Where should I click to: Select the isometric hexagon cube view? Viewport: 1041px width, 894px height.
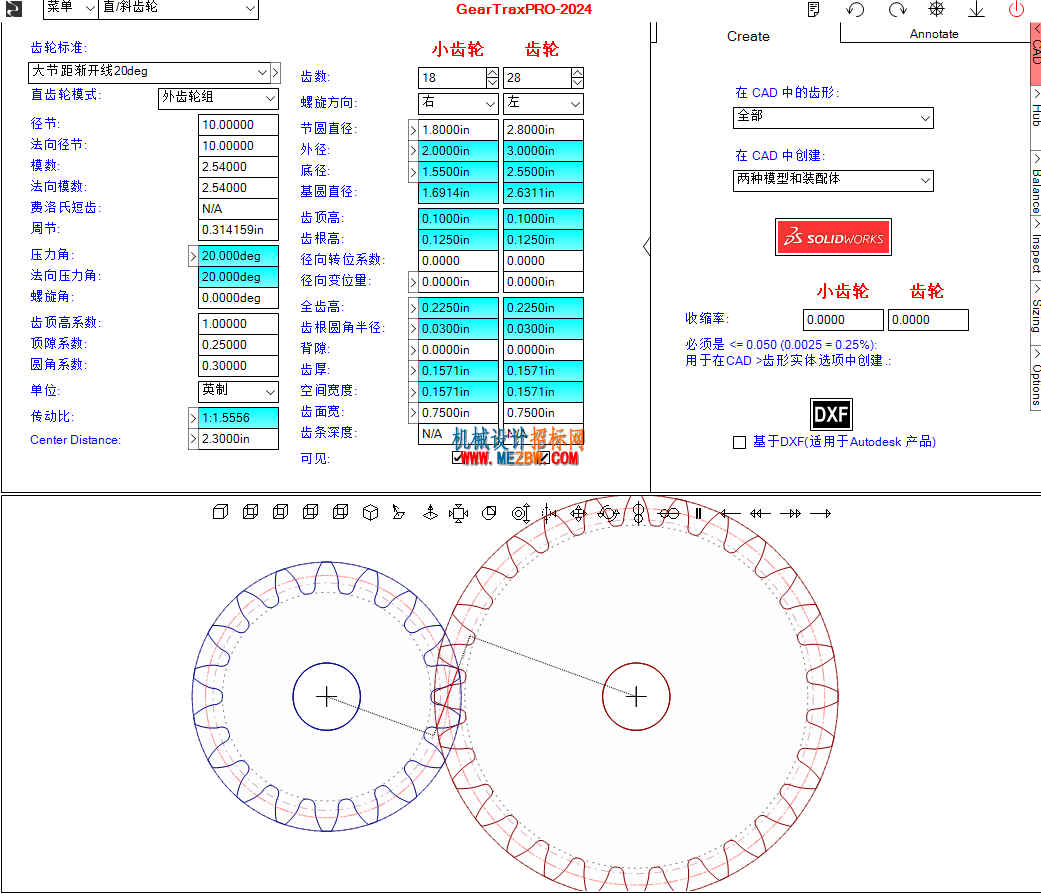[x=370, y=512]
